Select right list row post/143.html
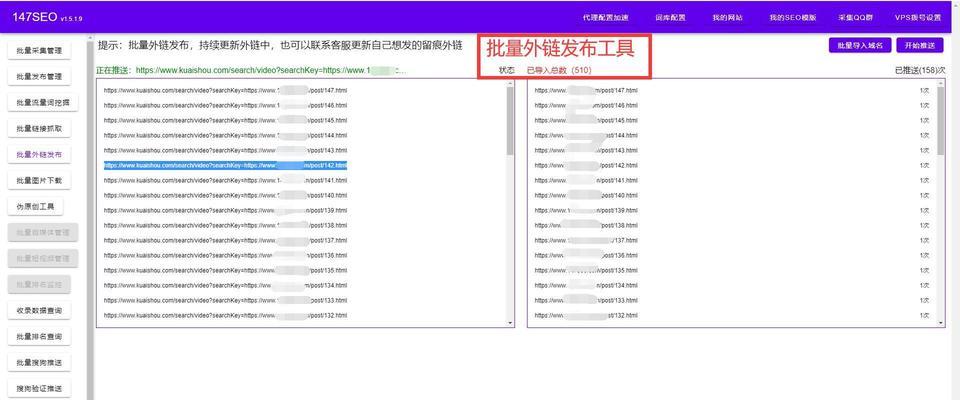This screenshot has width=960, height=400. [586, 150]
